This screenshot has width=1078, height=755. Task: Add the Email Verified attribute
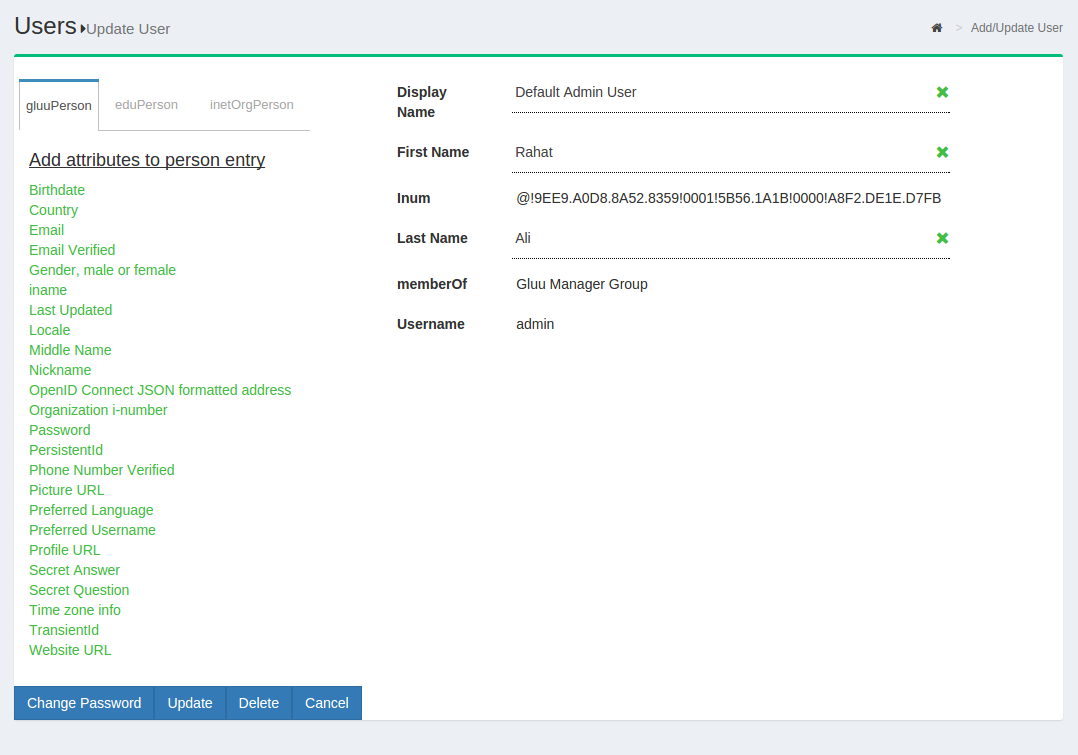[x=72, y=250]
